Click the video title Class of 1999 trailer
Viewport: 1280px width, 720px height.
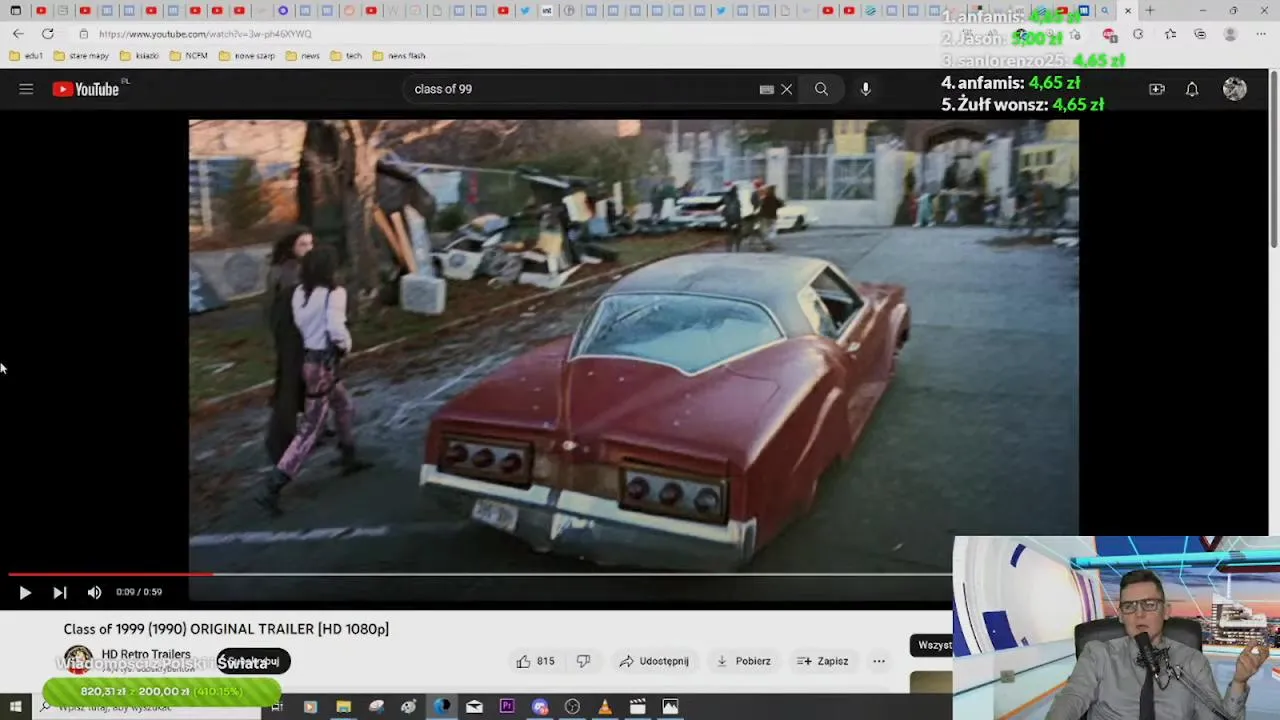tap(226, 629)
